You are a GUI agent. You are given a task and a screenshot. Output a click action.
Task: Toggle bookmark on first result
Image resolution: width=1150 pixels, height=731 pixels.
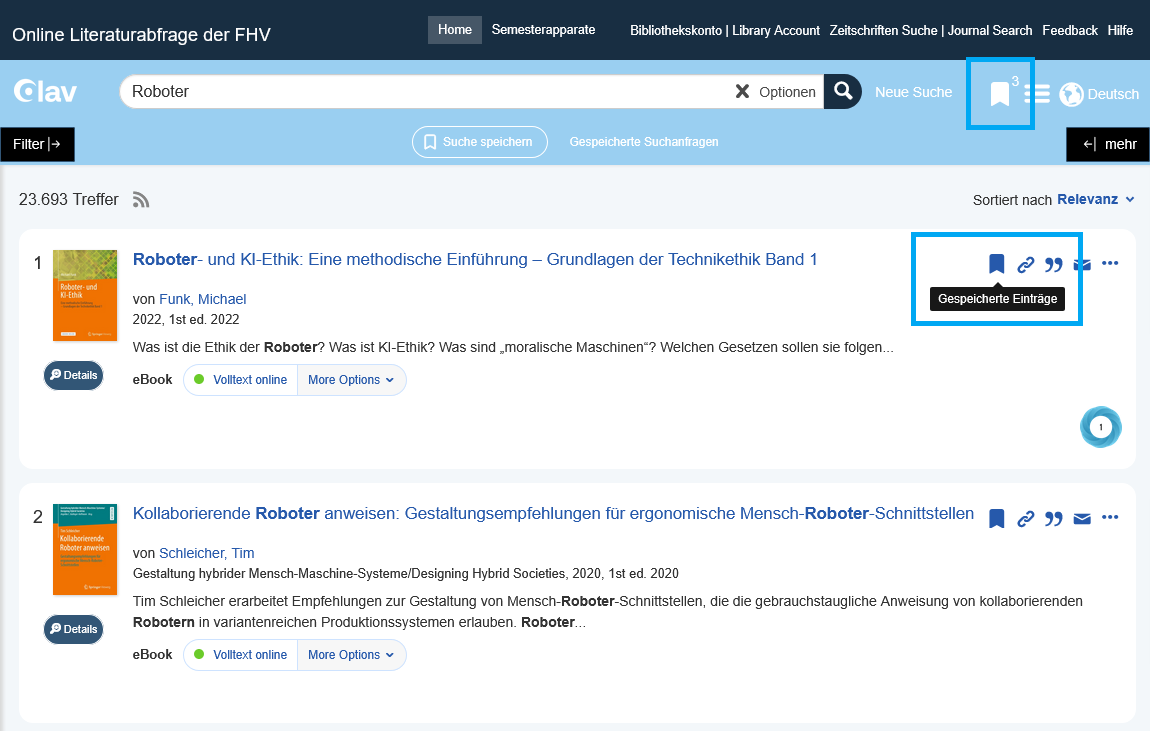(996, 264)
